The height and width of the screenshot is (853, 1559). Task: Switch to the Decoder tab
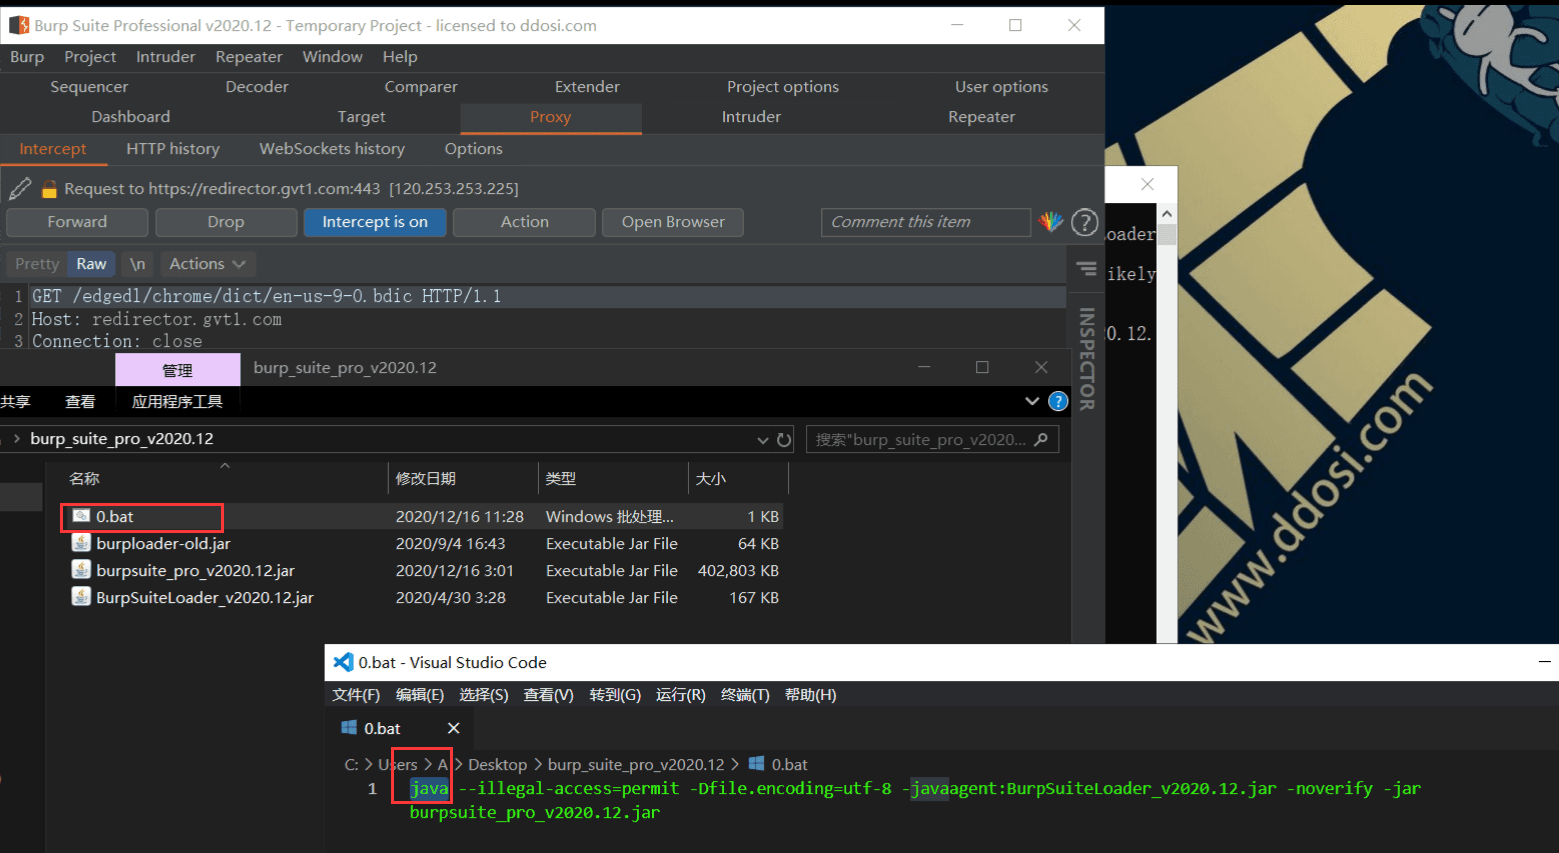pyautogui.click(x=257, y=87)
